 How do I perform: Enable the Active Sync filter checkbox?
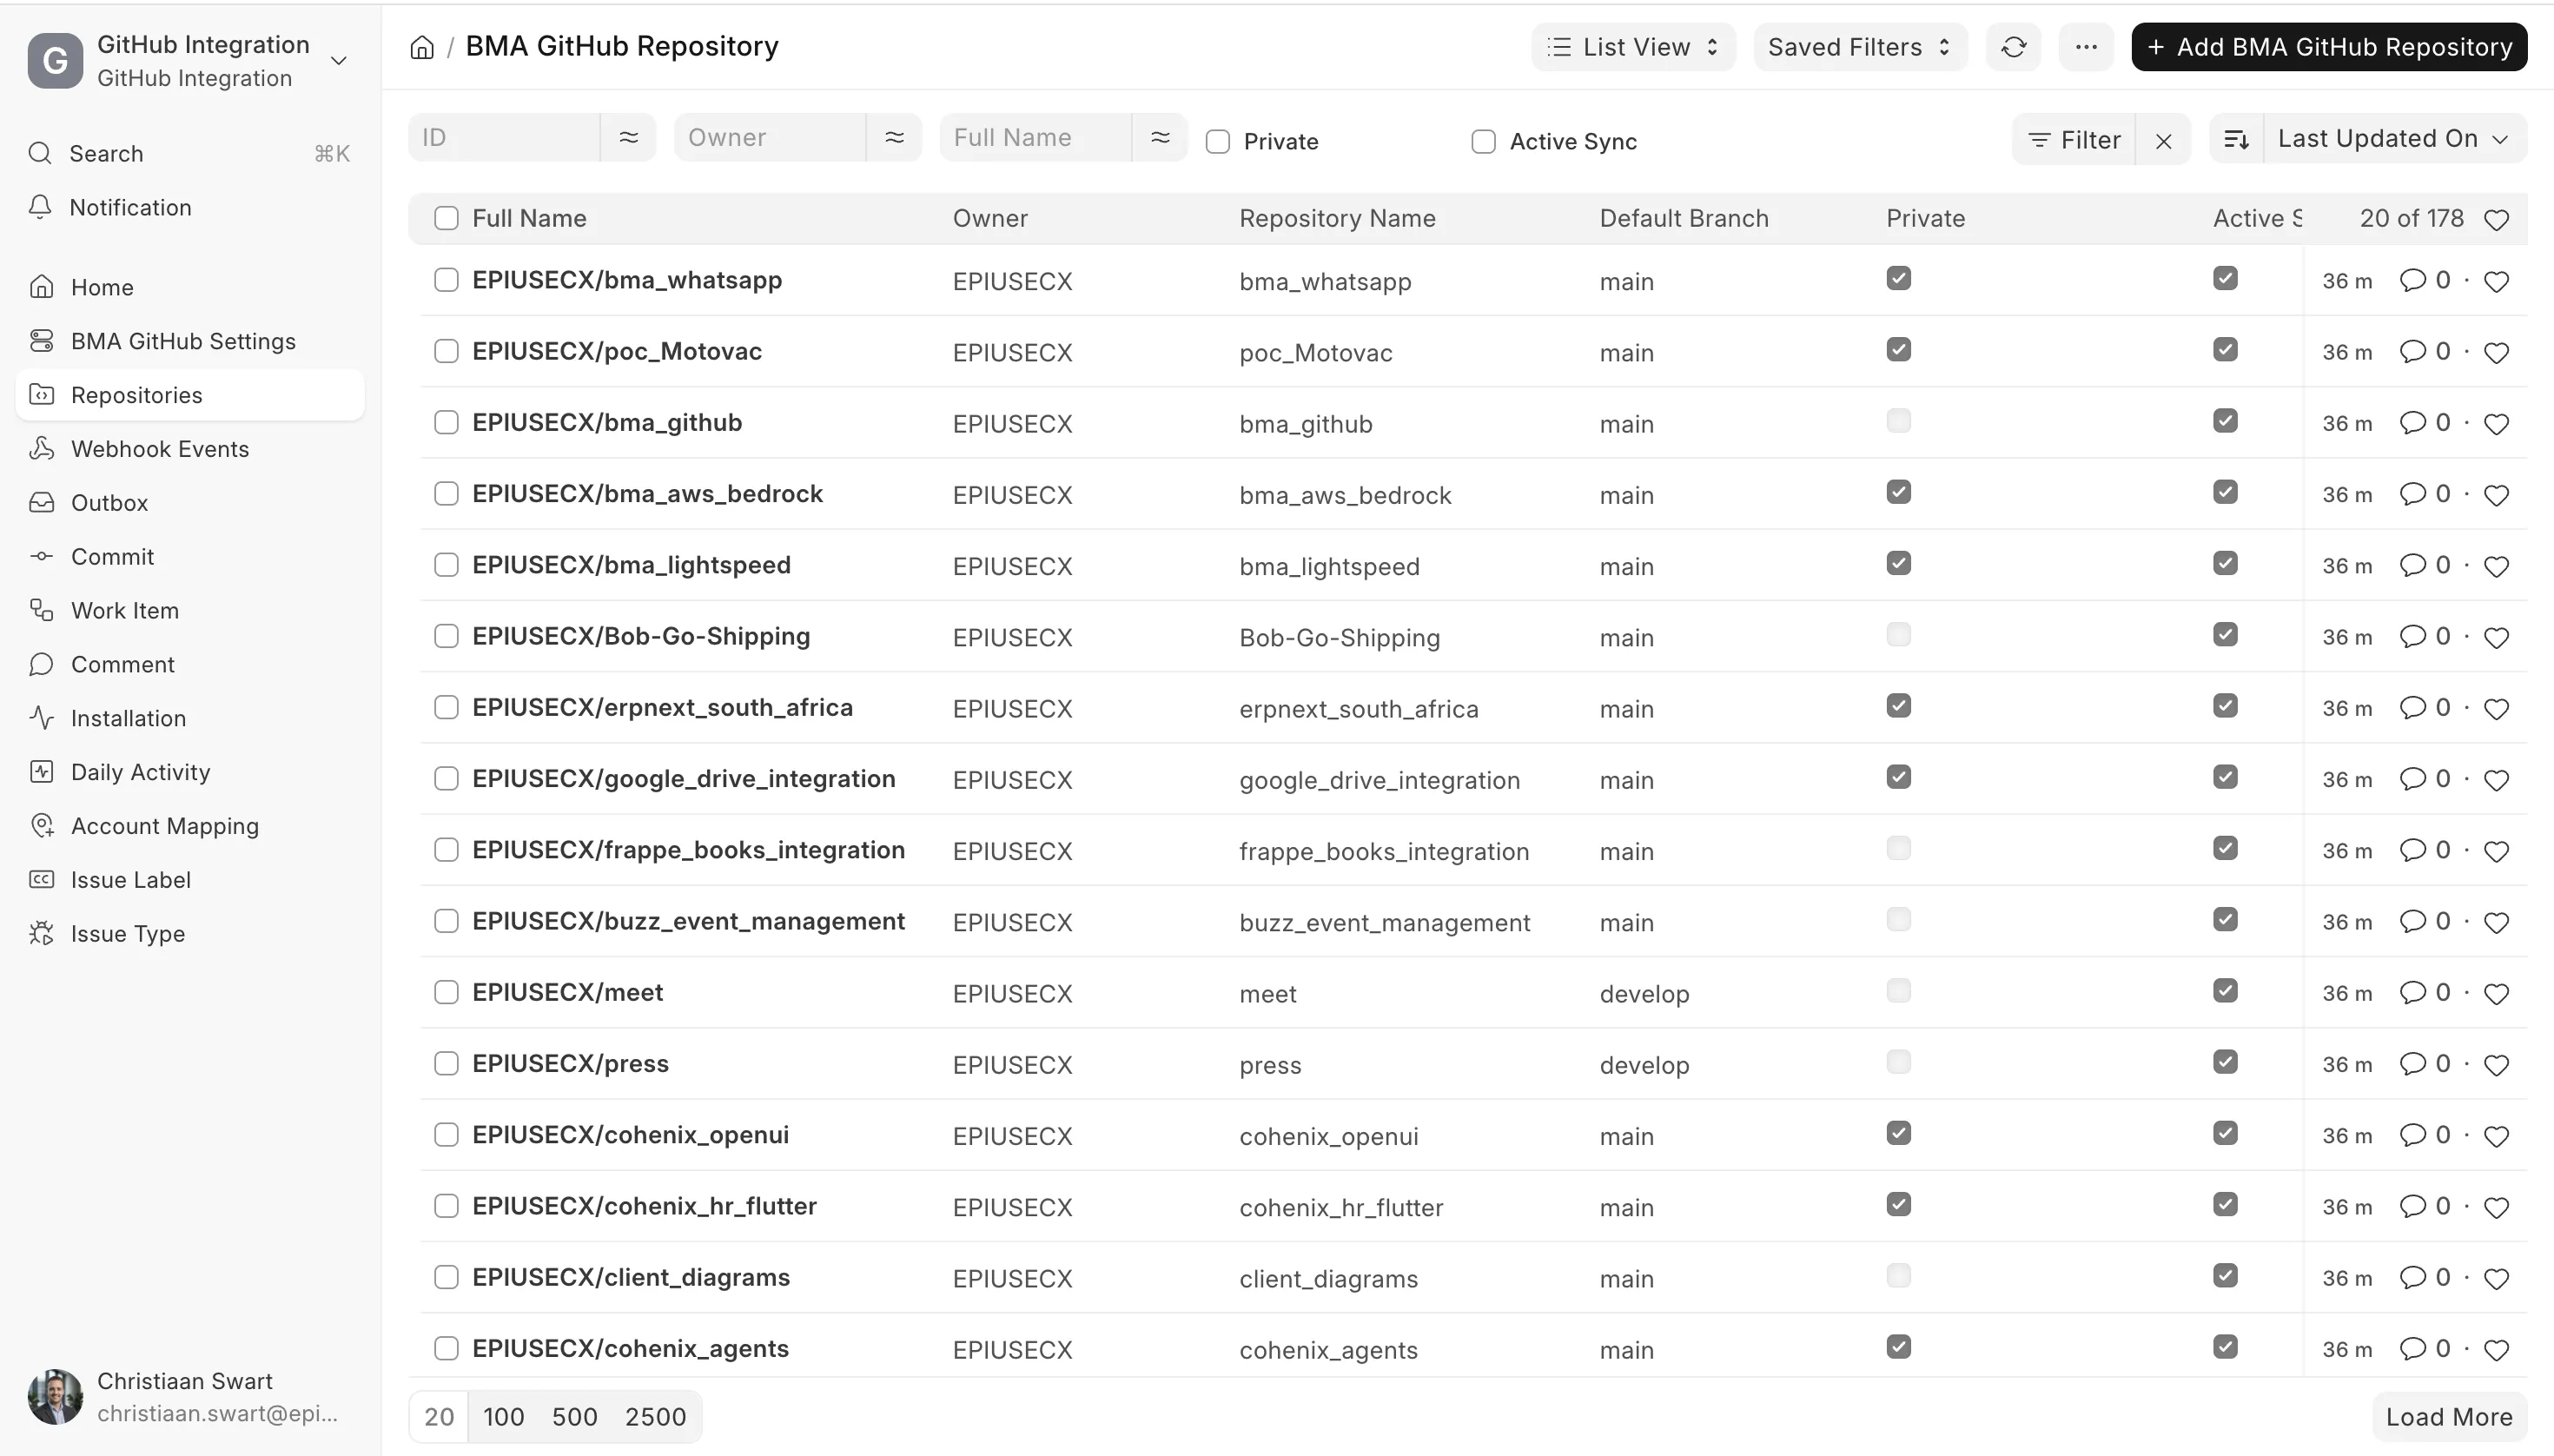coord(1483,142)
